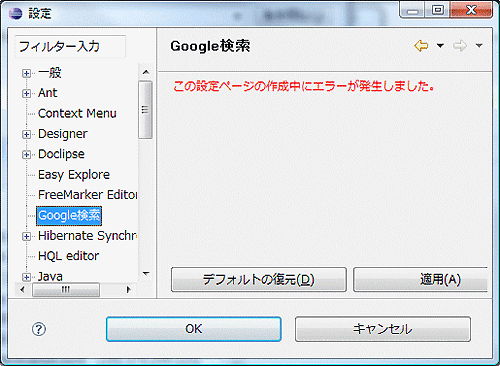The height and width of the screenshot is (366, 500).
Task: Expand the Hibernate Synchronizer tree node
Action: pos(26,236)
